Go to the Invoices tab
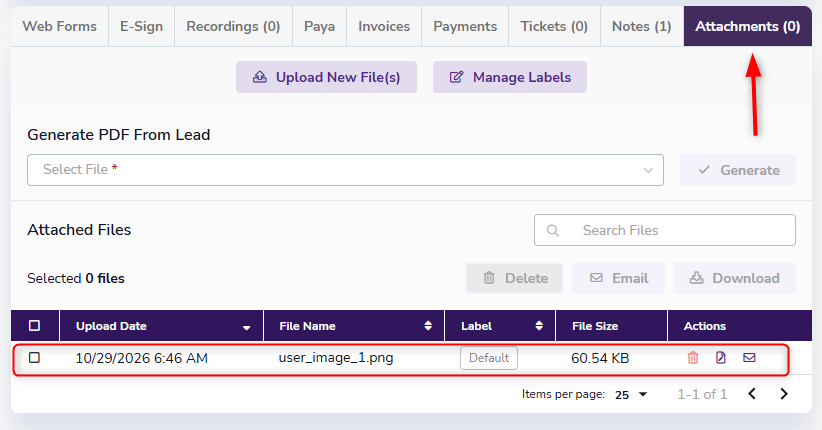822x430 pixels. tap(384, 26)
